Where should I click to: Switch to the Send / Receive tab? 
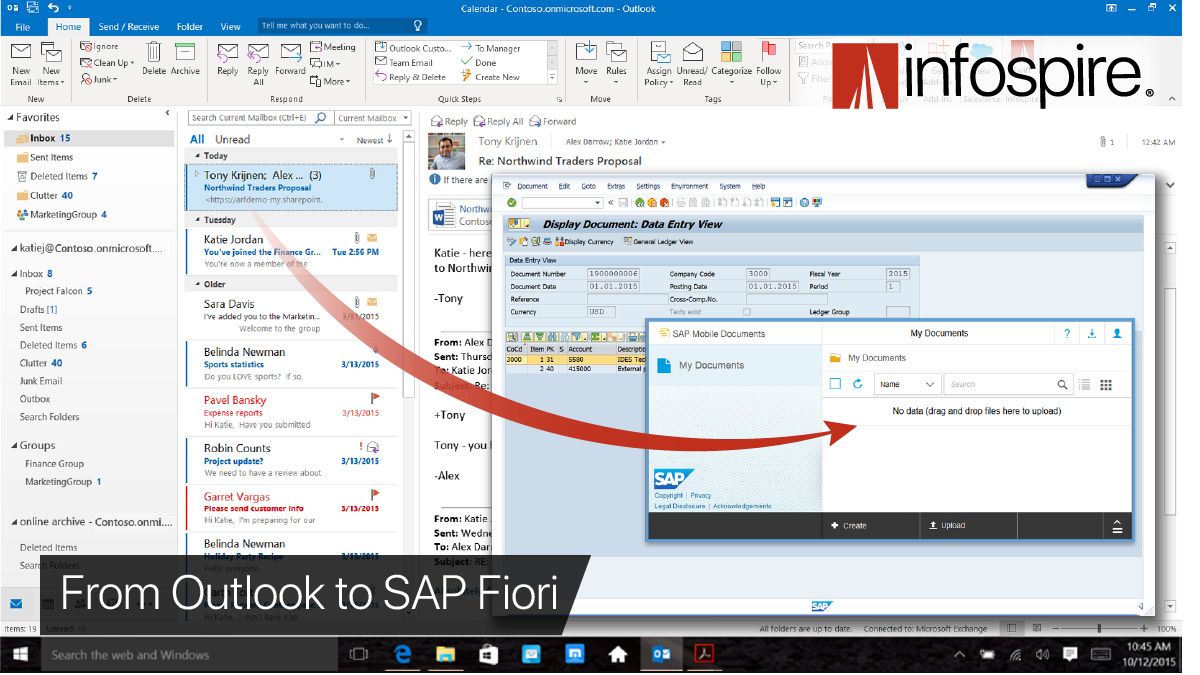click(x=128, y=27)
